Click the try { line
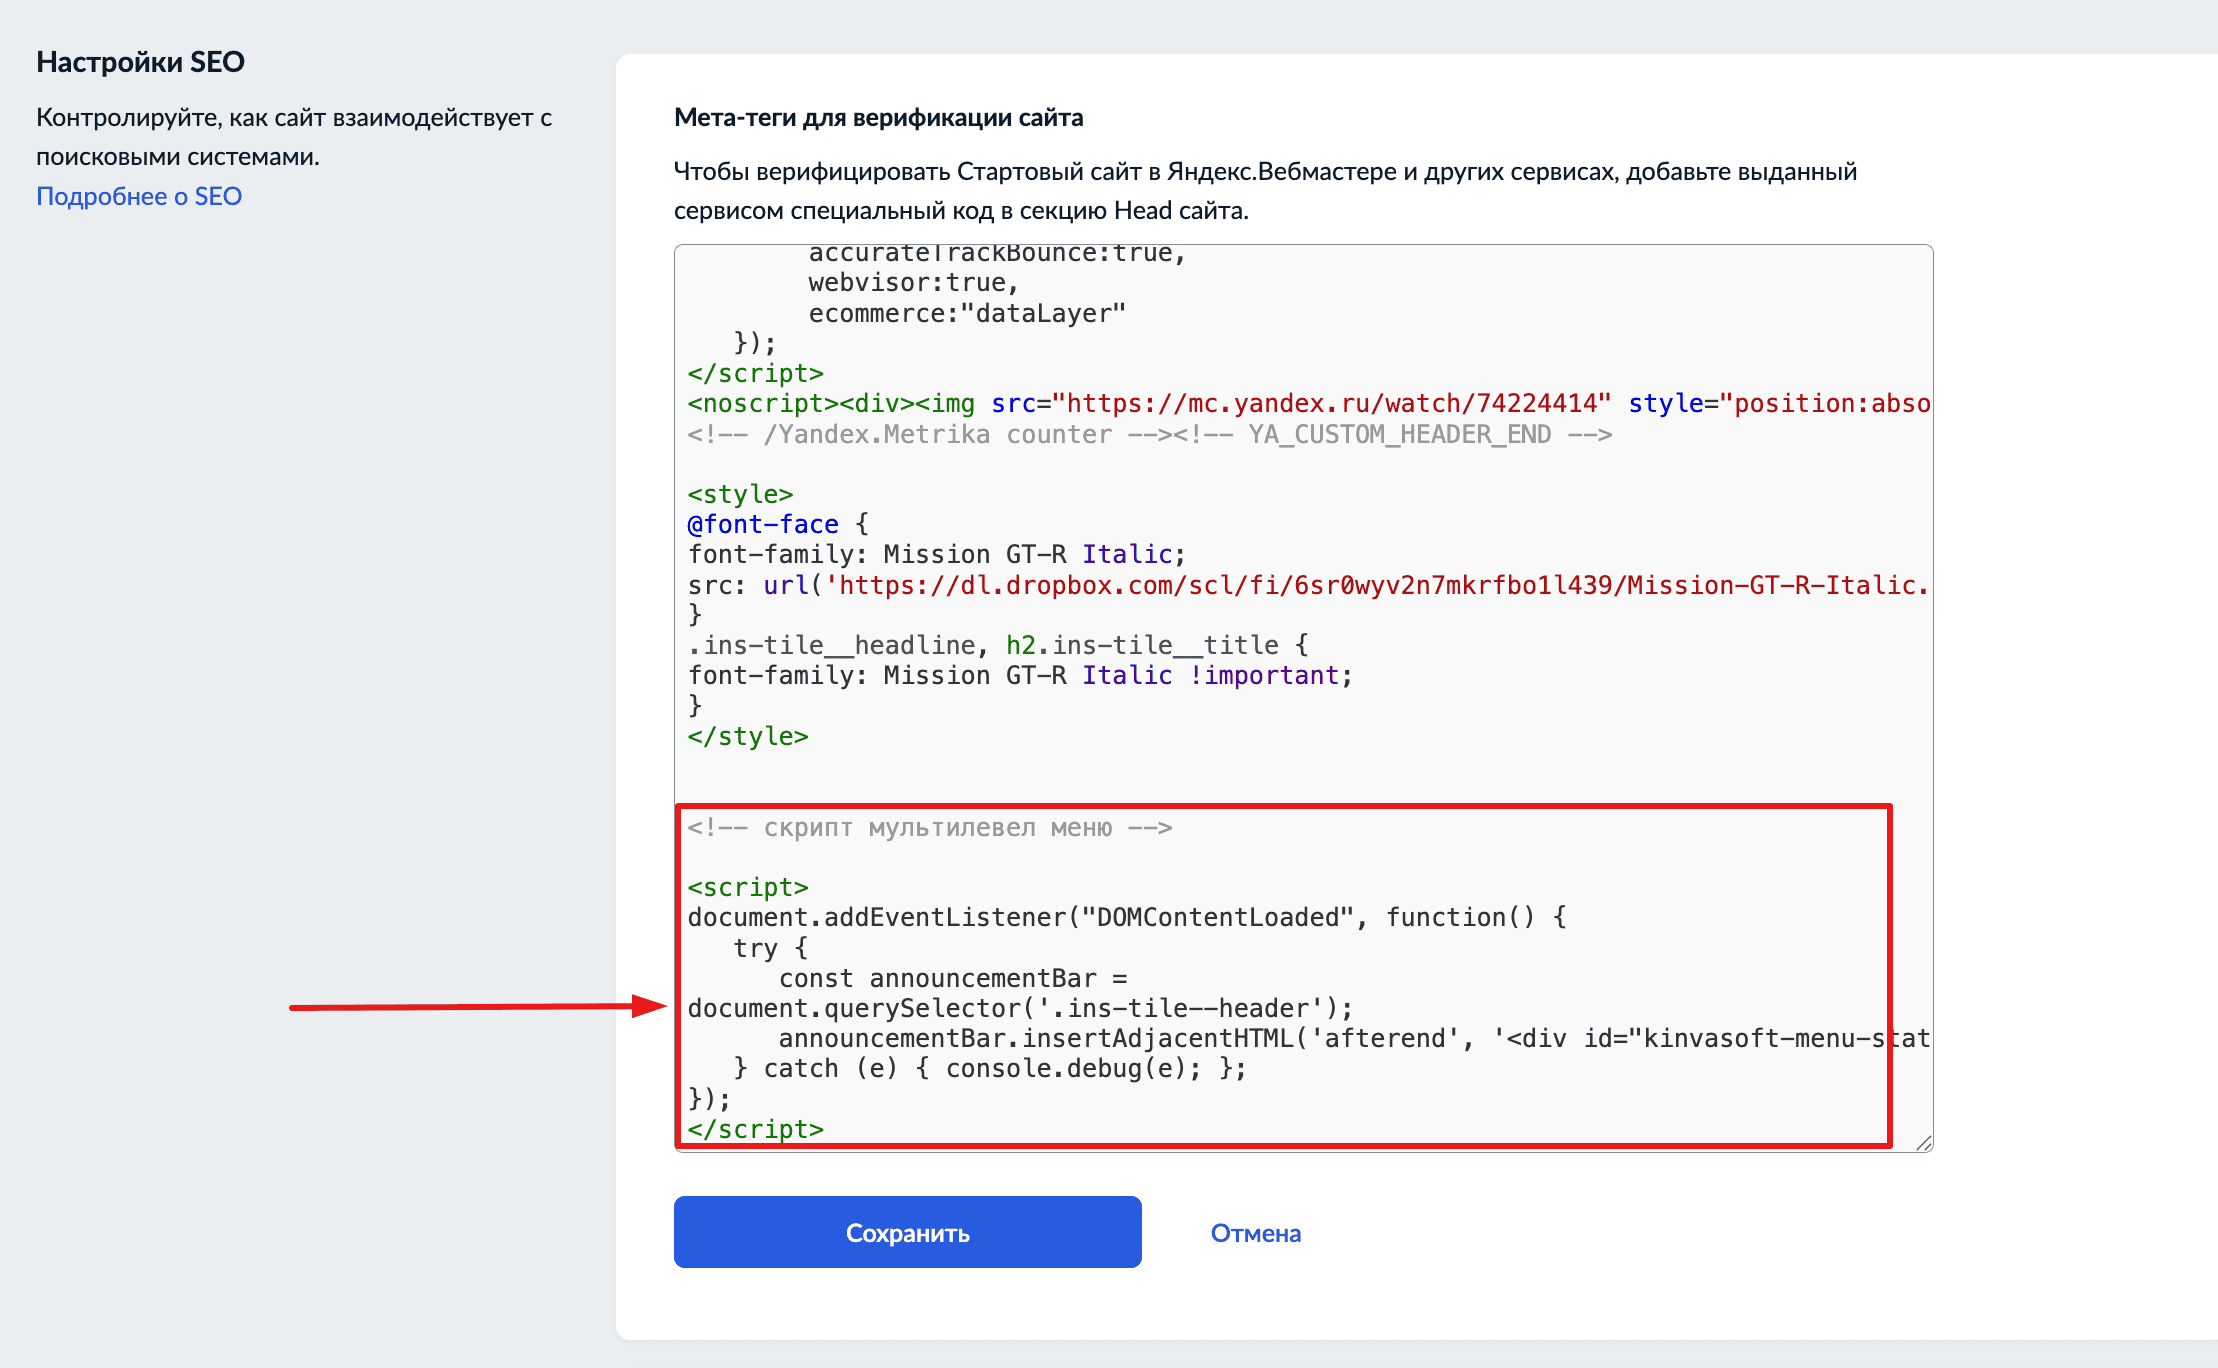 pyautogui.click(x=770, y=948)
